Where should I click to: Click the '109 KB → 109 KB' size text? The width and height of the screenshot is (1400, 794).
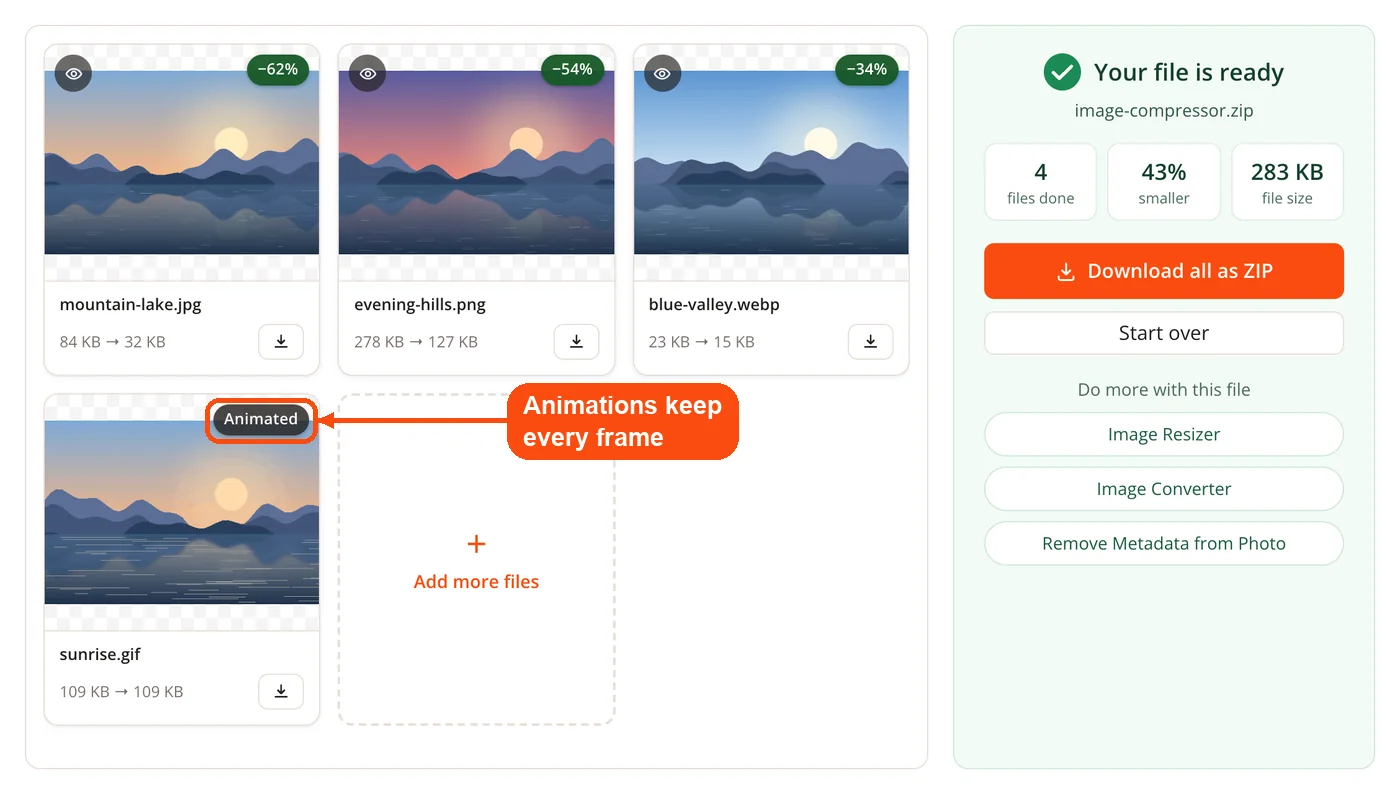click(x=122, y=692)
